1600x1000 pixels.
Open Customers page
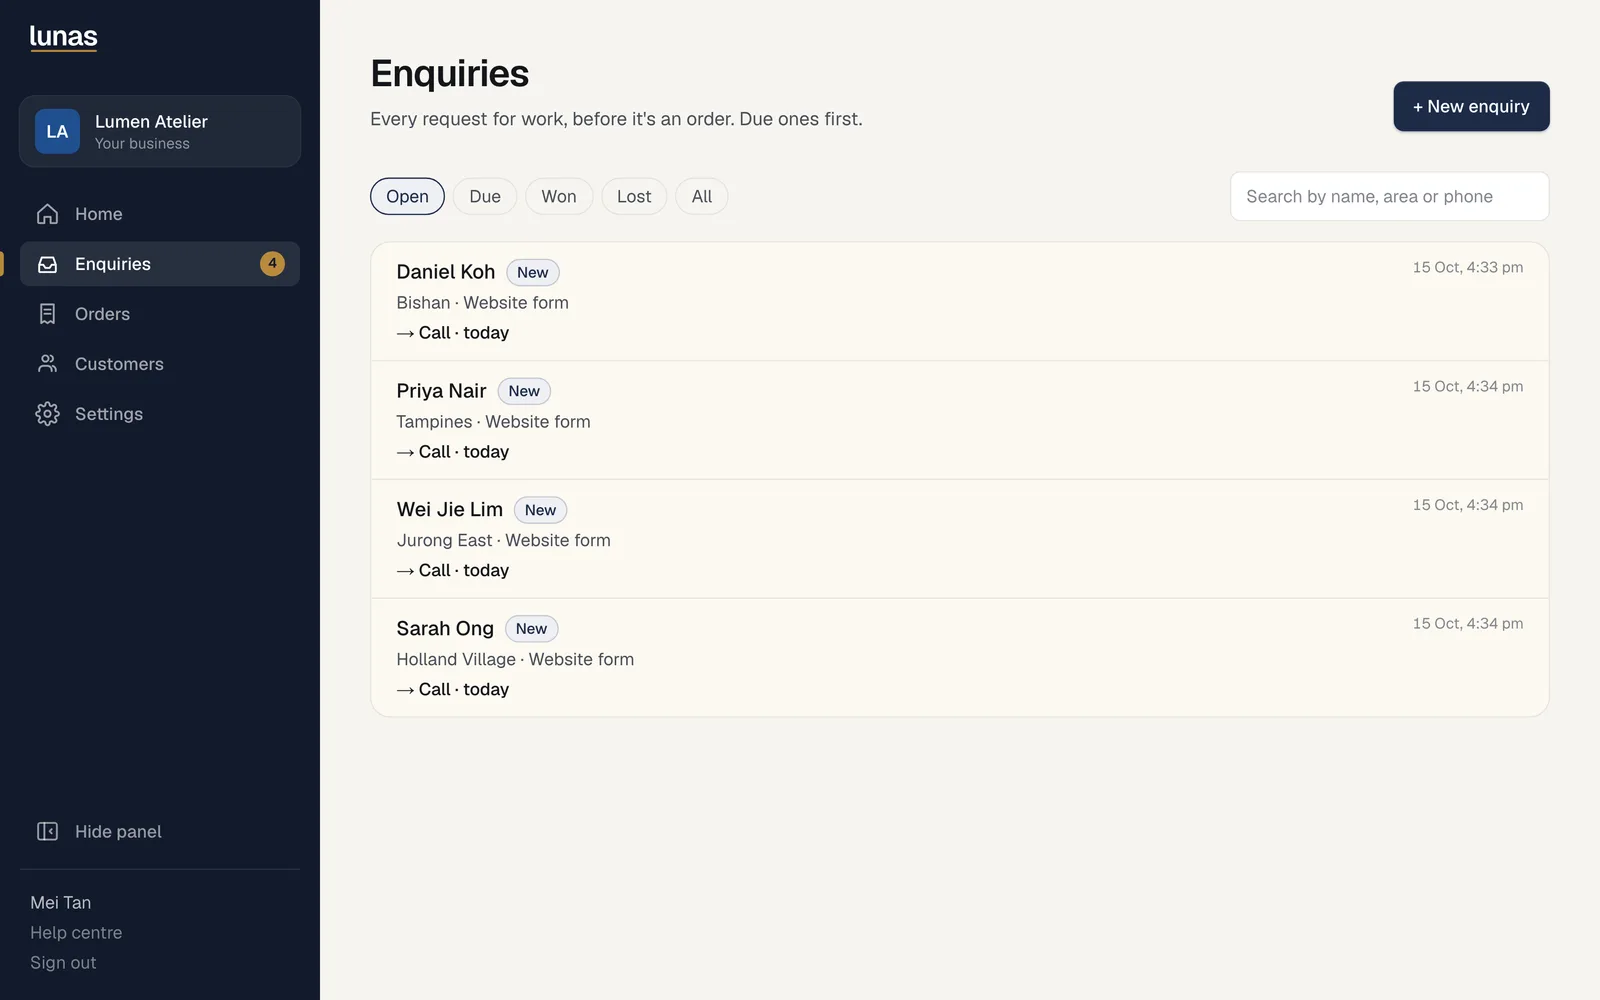tap(160, 364)
